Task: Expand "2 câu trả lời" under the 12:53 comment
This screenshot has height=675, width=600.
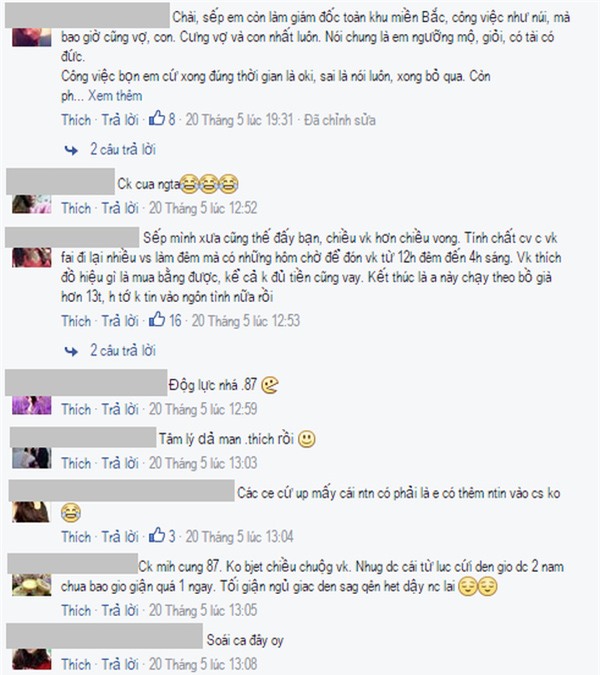Action: pos(123,350)
